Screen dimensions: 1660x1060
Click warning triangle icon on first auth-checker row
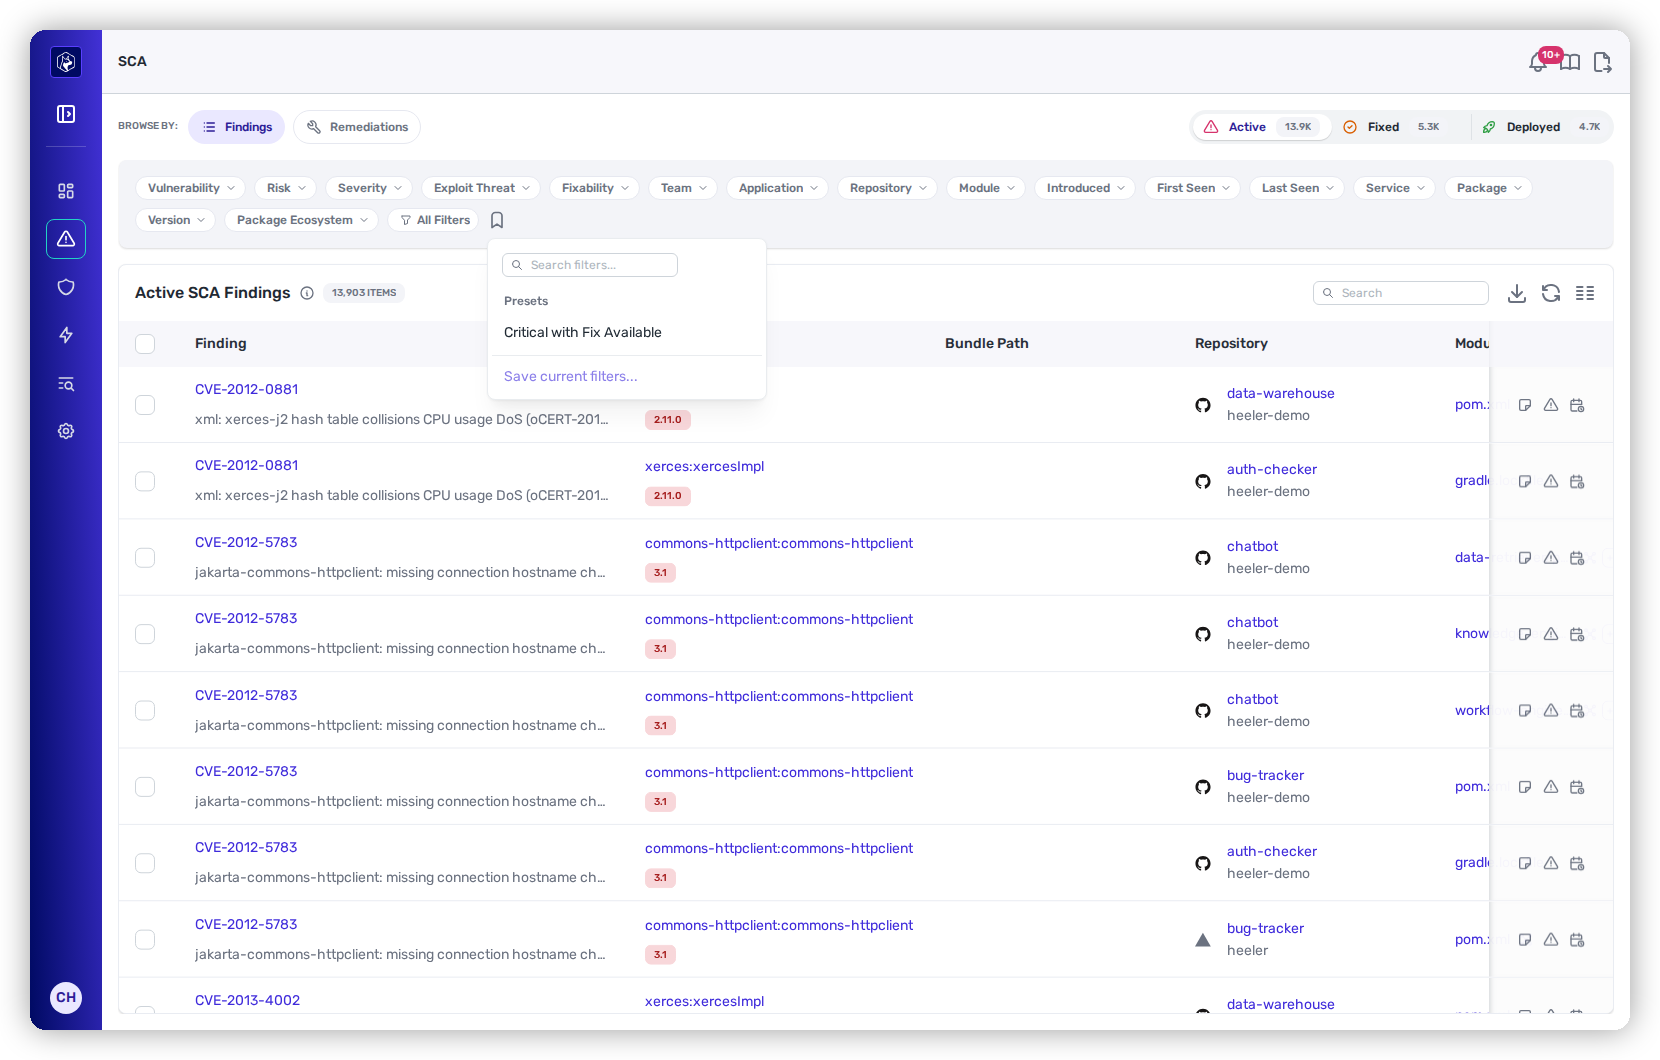click(1551, 481)
